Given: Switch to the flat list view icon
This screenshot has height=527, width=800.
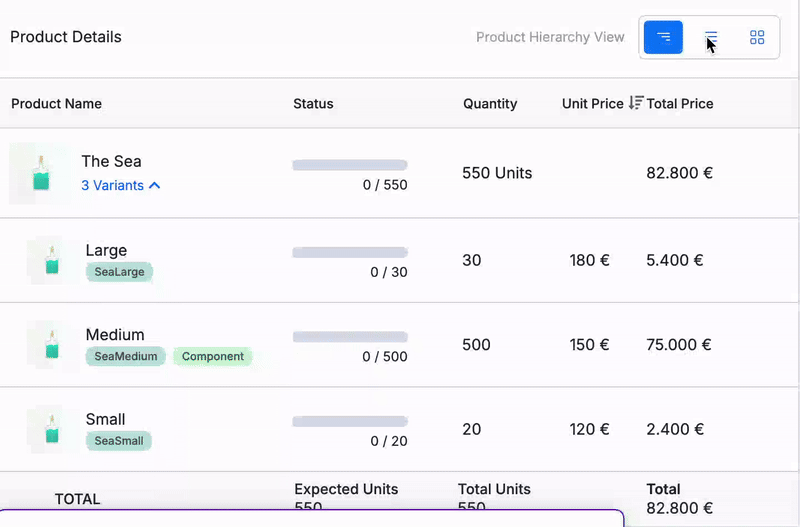Looking at the screenshot, I should point(711,37).
